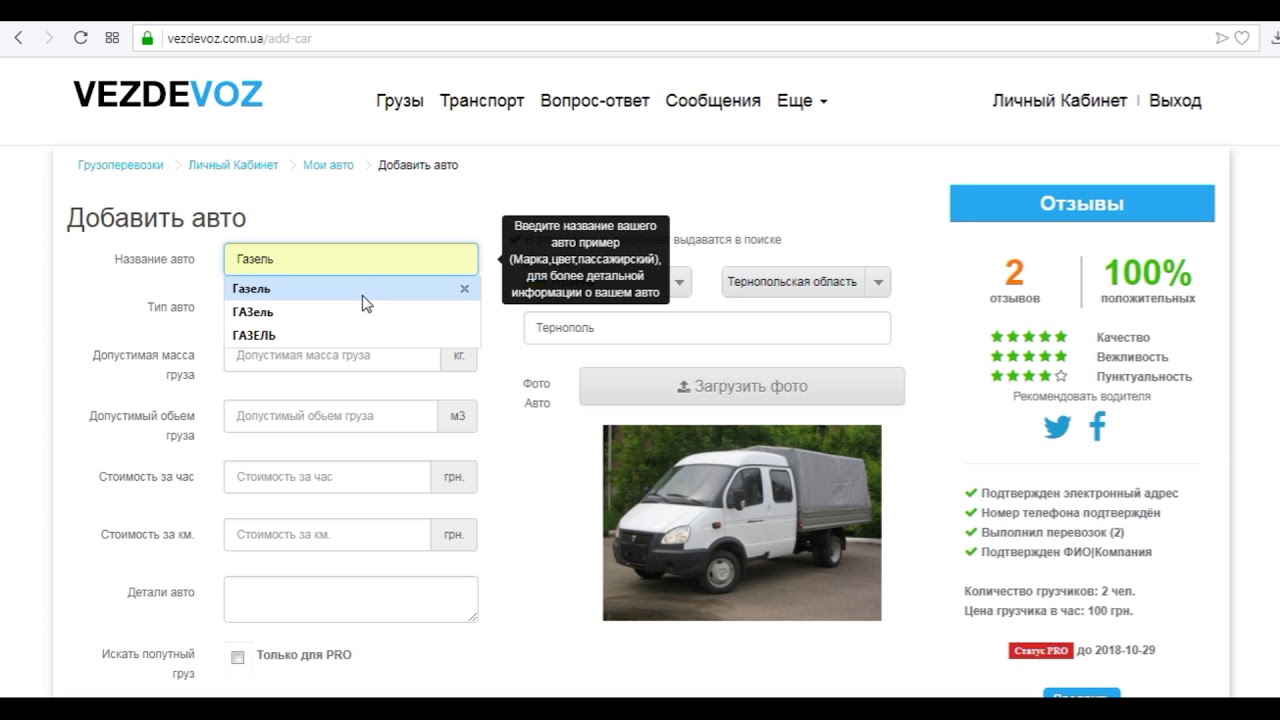Follow the Мои авто breadcrumb
The height and width of the screenshot is (720, 1280).
[328, 165]
